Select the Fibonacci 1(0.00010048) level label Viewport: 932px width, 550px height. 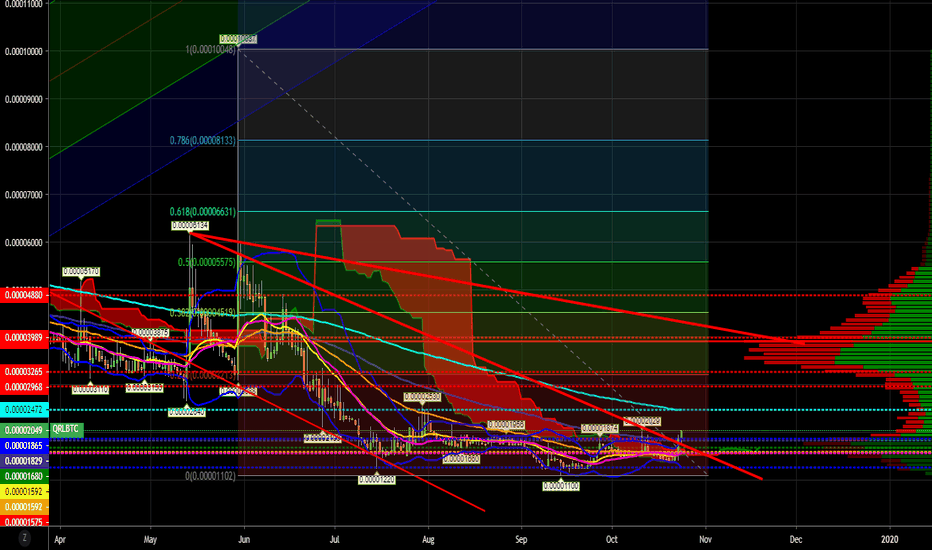(x=210, y=49)
